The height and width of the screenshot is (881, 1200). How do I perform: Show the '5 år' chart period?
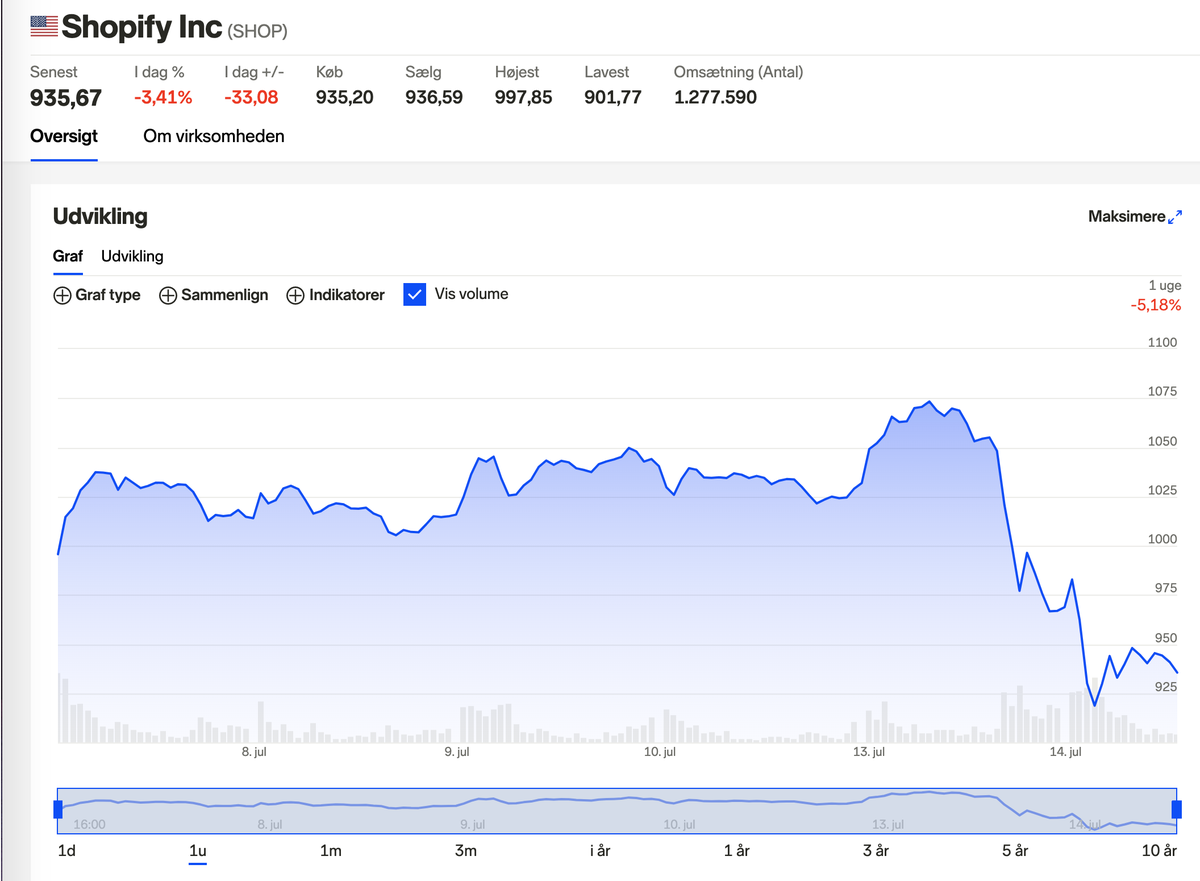tap(1015, 851)
